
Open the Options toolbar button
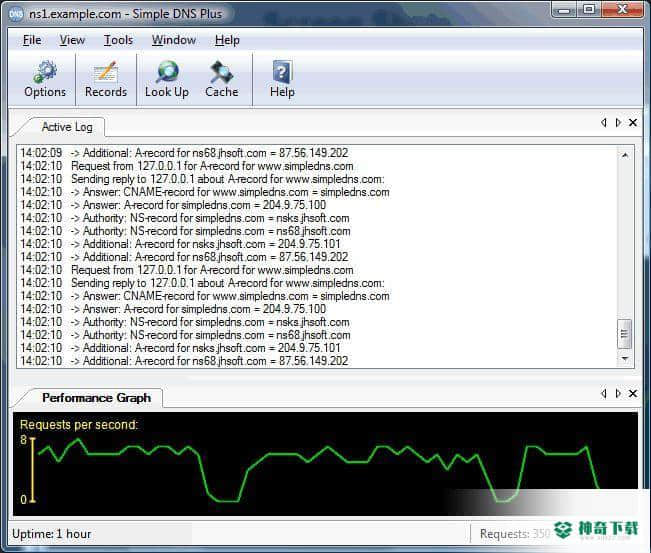pos(45,79)
